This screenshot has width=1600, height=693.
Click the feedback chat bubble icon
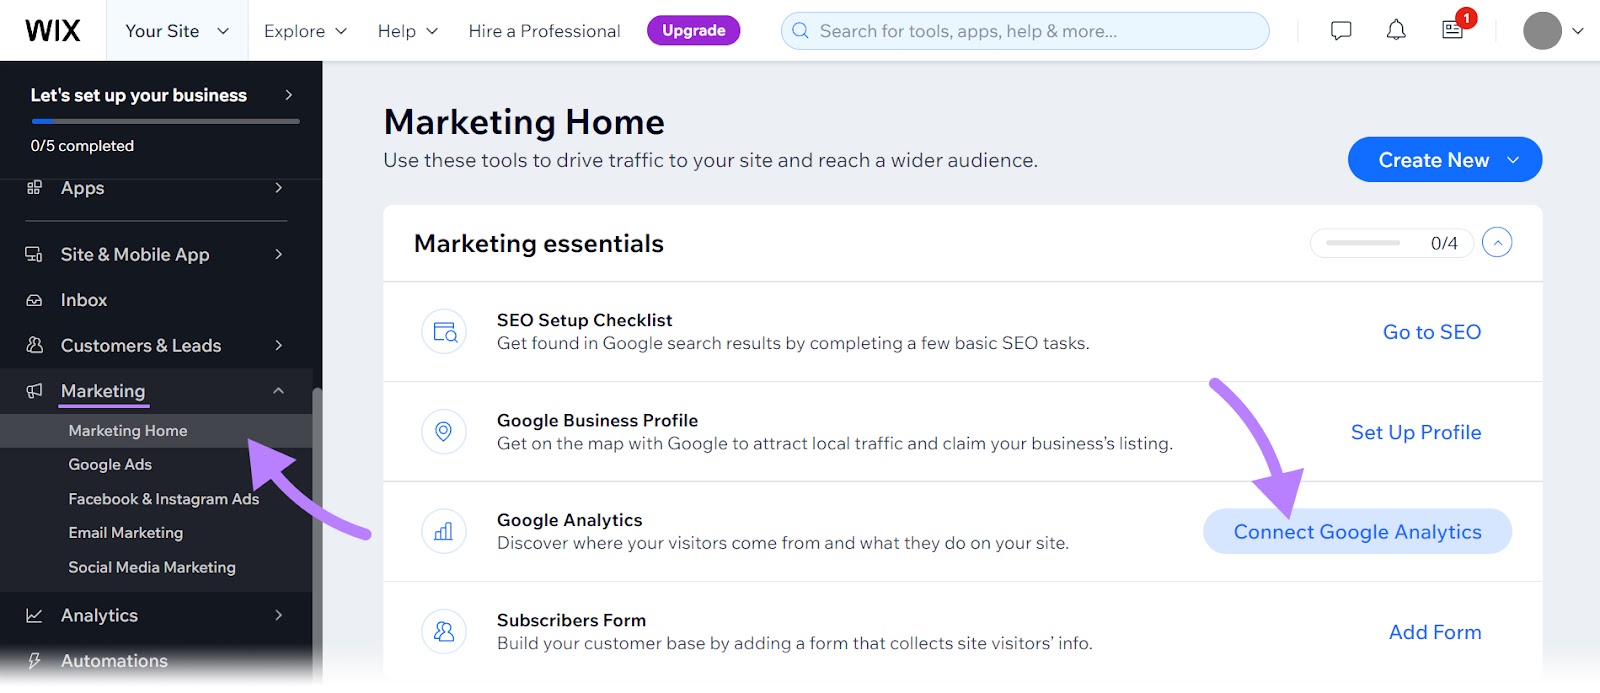(1340, 30)
